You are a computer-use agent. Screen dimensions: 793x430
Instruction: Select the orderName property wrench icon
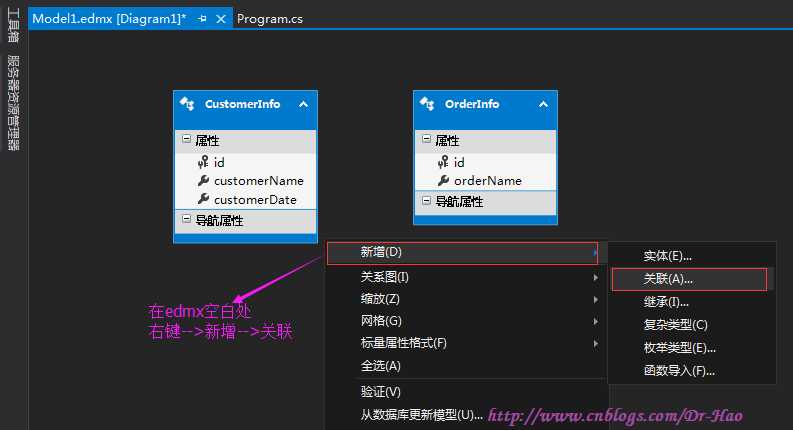tap(443, 181)
